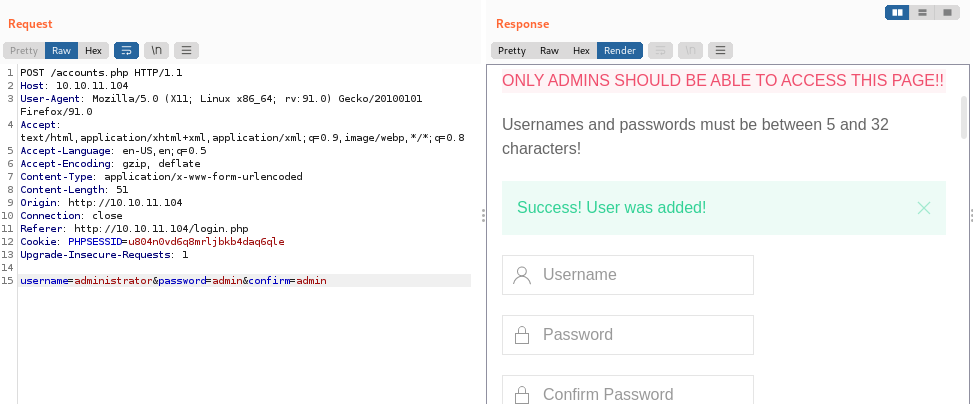
Task: Toggle word wrap icon in Request panel
Action: coord(127,51)
